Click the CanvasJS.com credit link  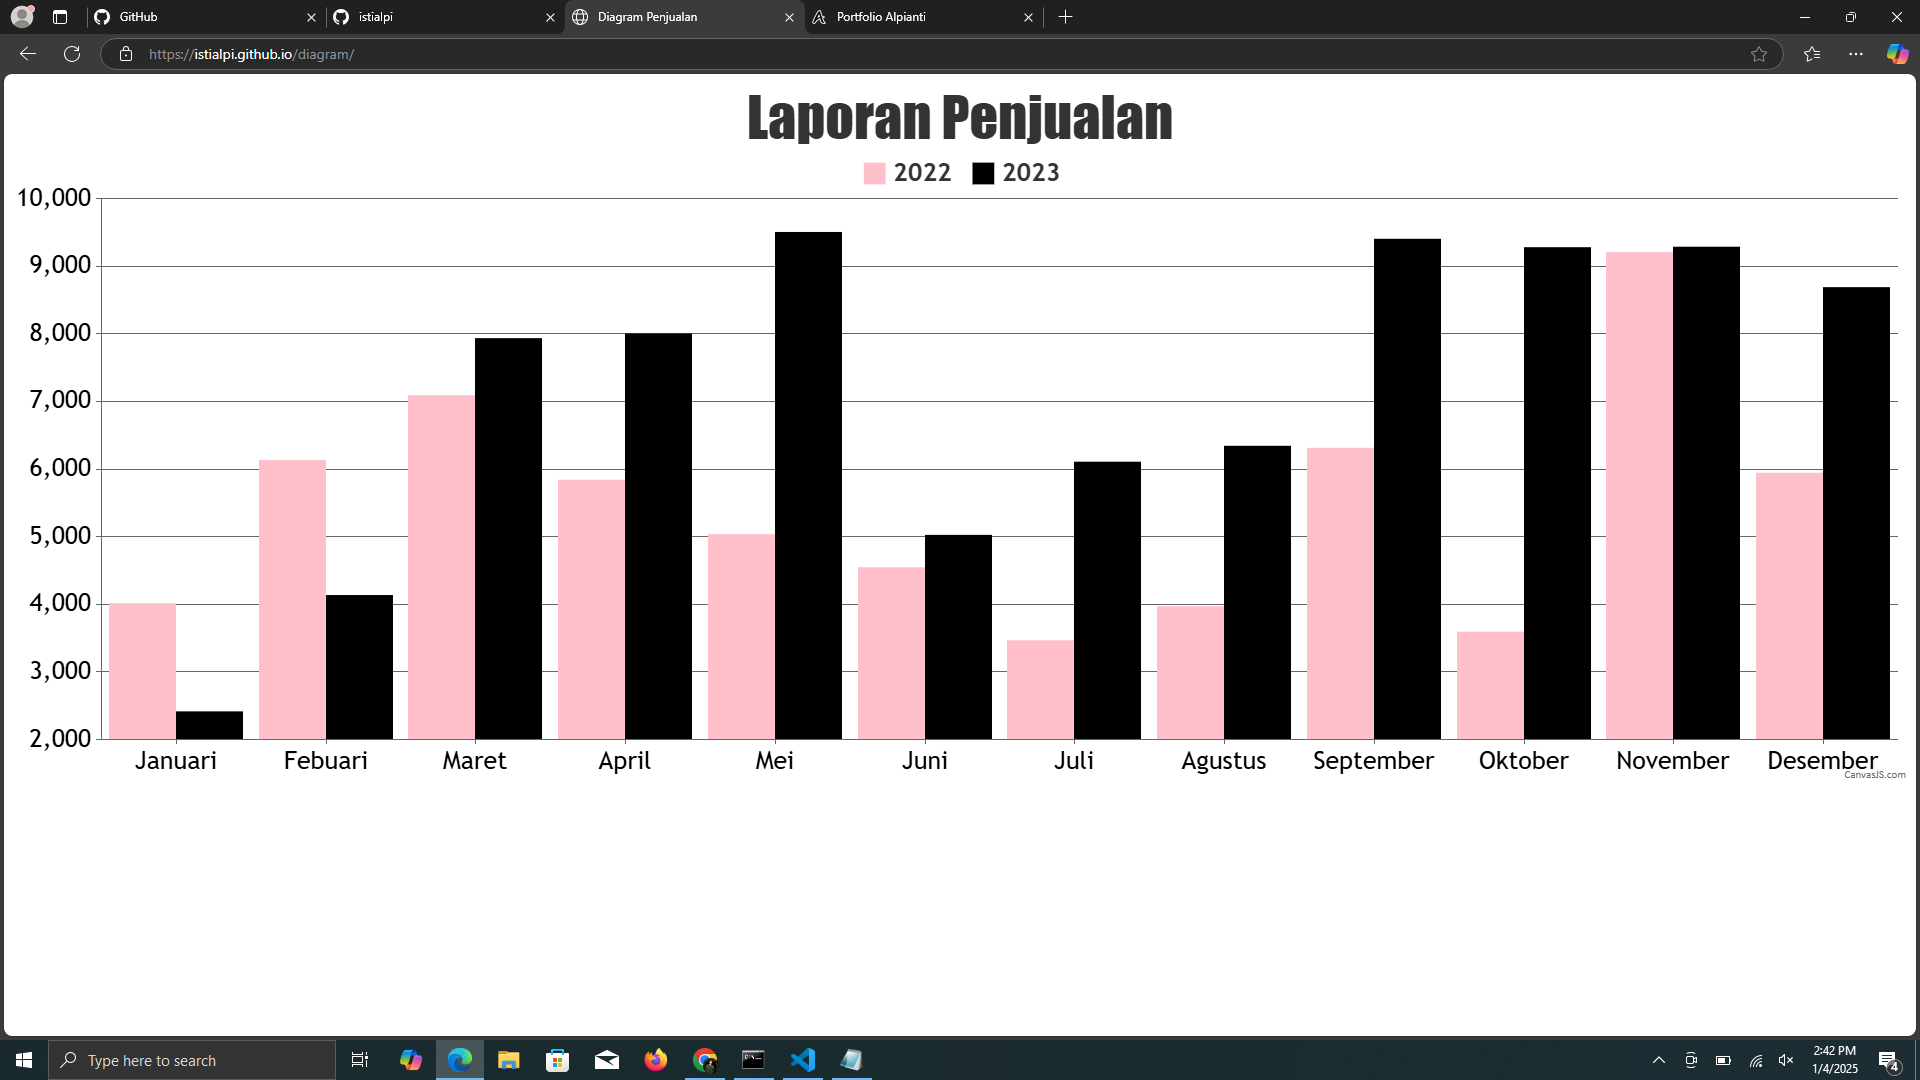click(x=1874, y=775)
